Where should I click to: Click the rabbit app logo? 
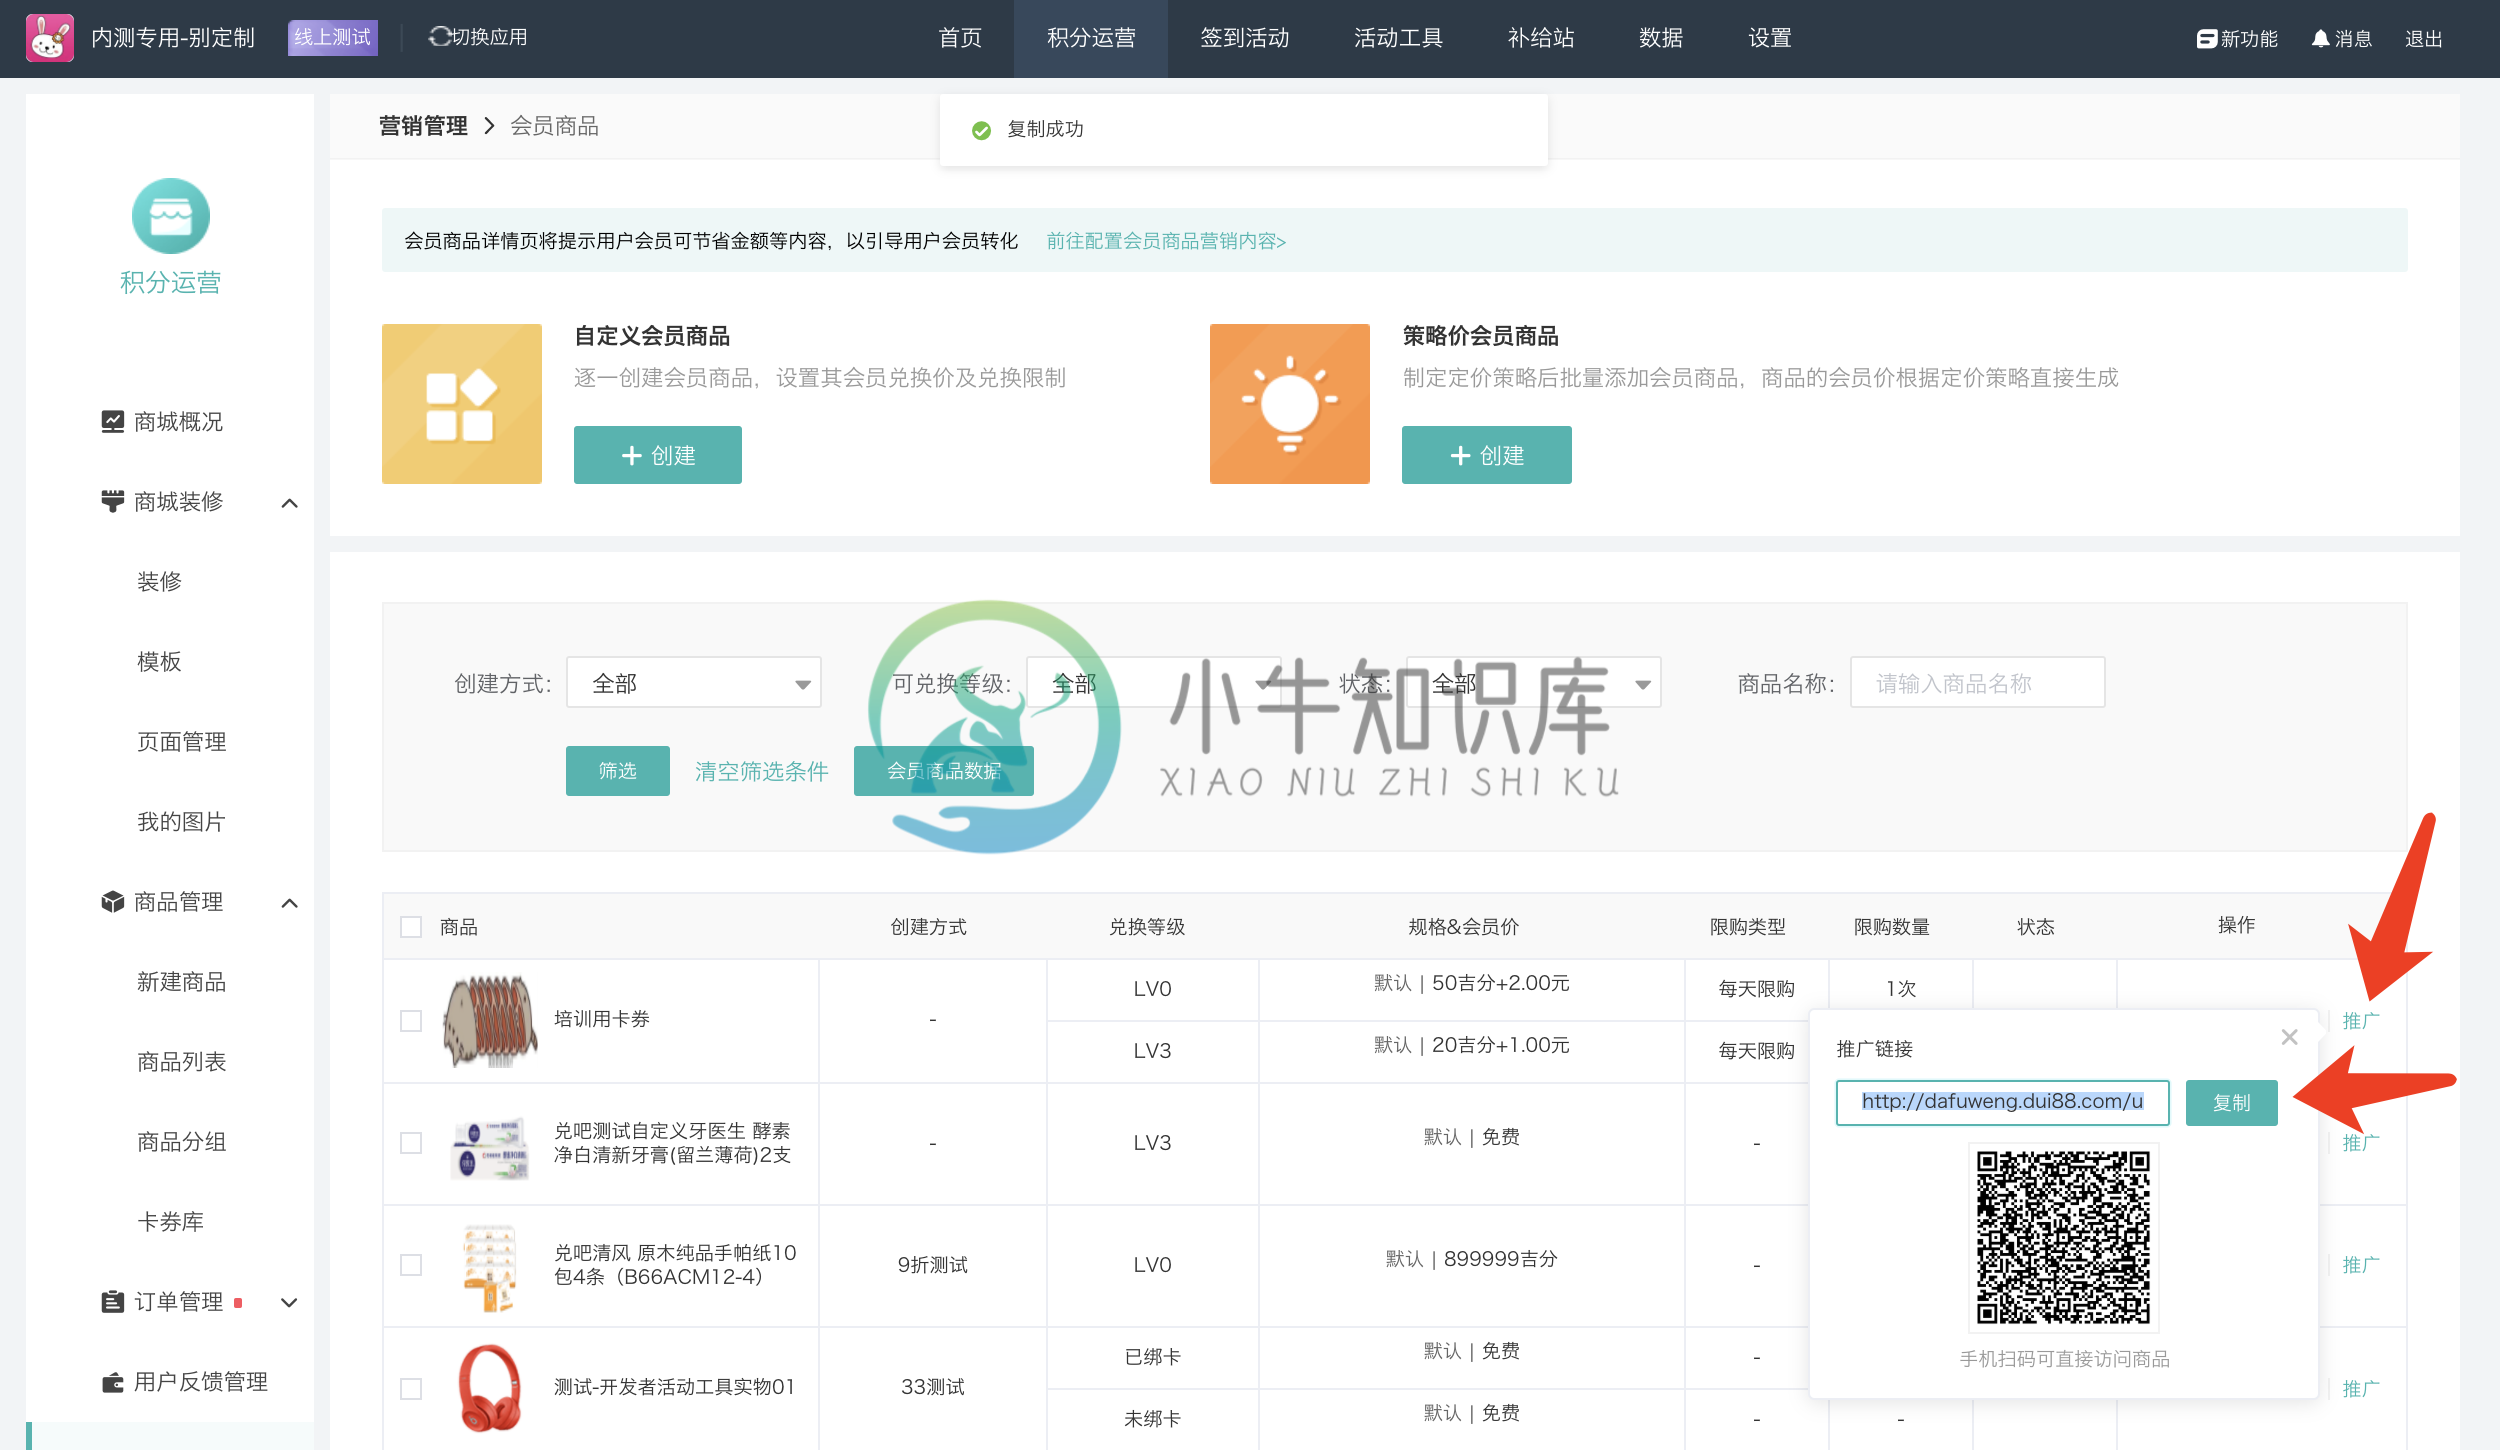pos(50,38)
